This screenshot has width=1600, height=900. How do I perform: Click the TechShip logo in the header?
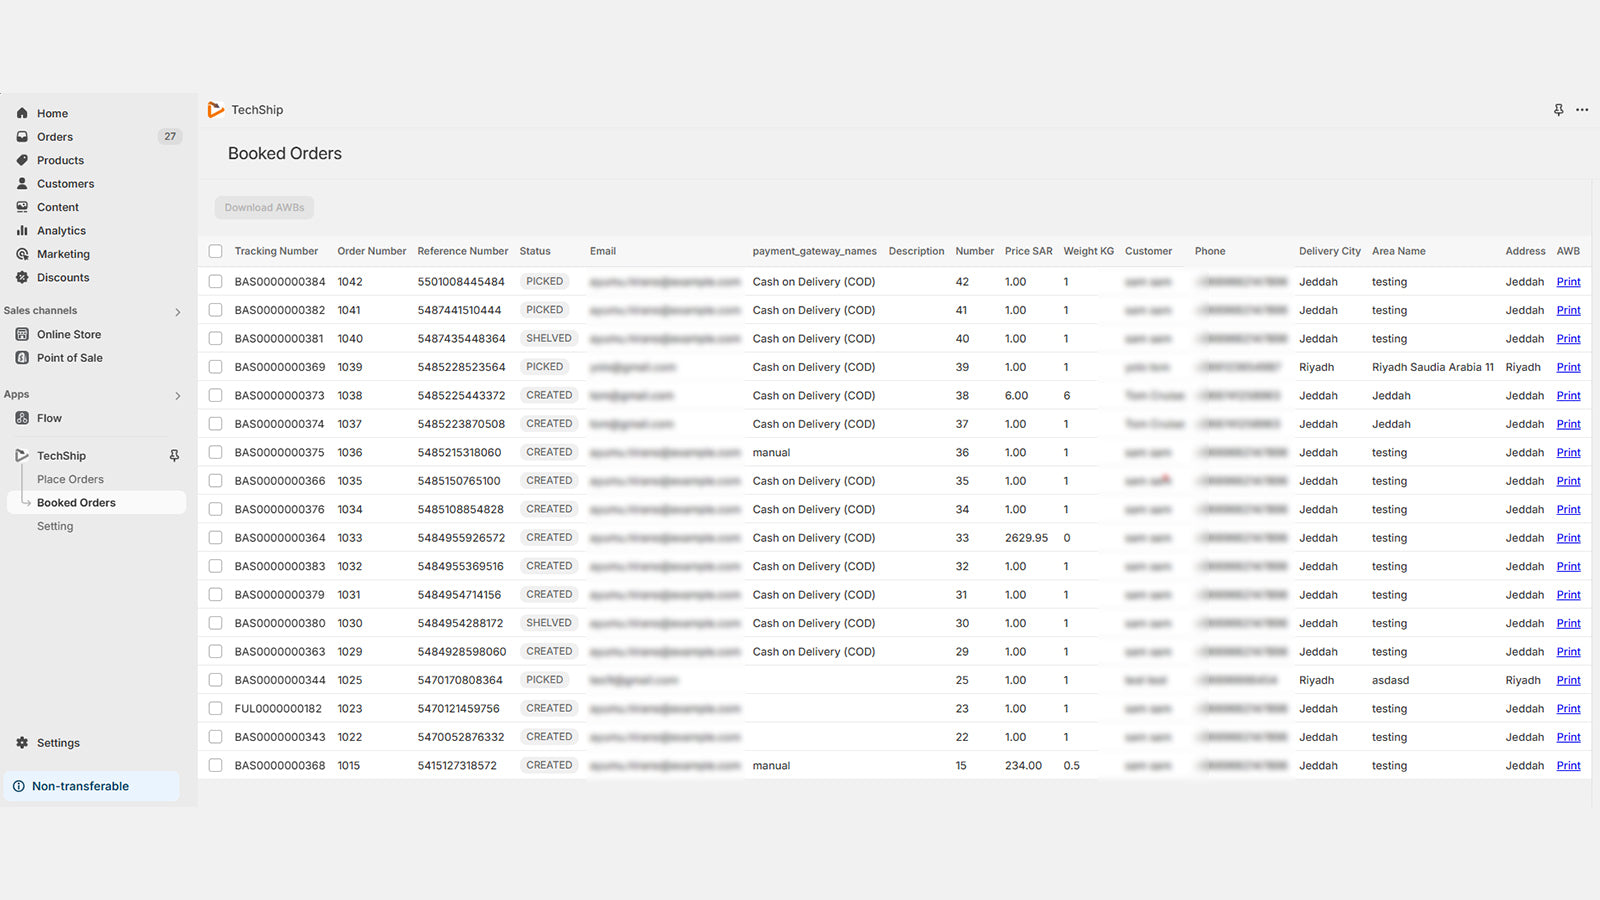click(245, 109)
